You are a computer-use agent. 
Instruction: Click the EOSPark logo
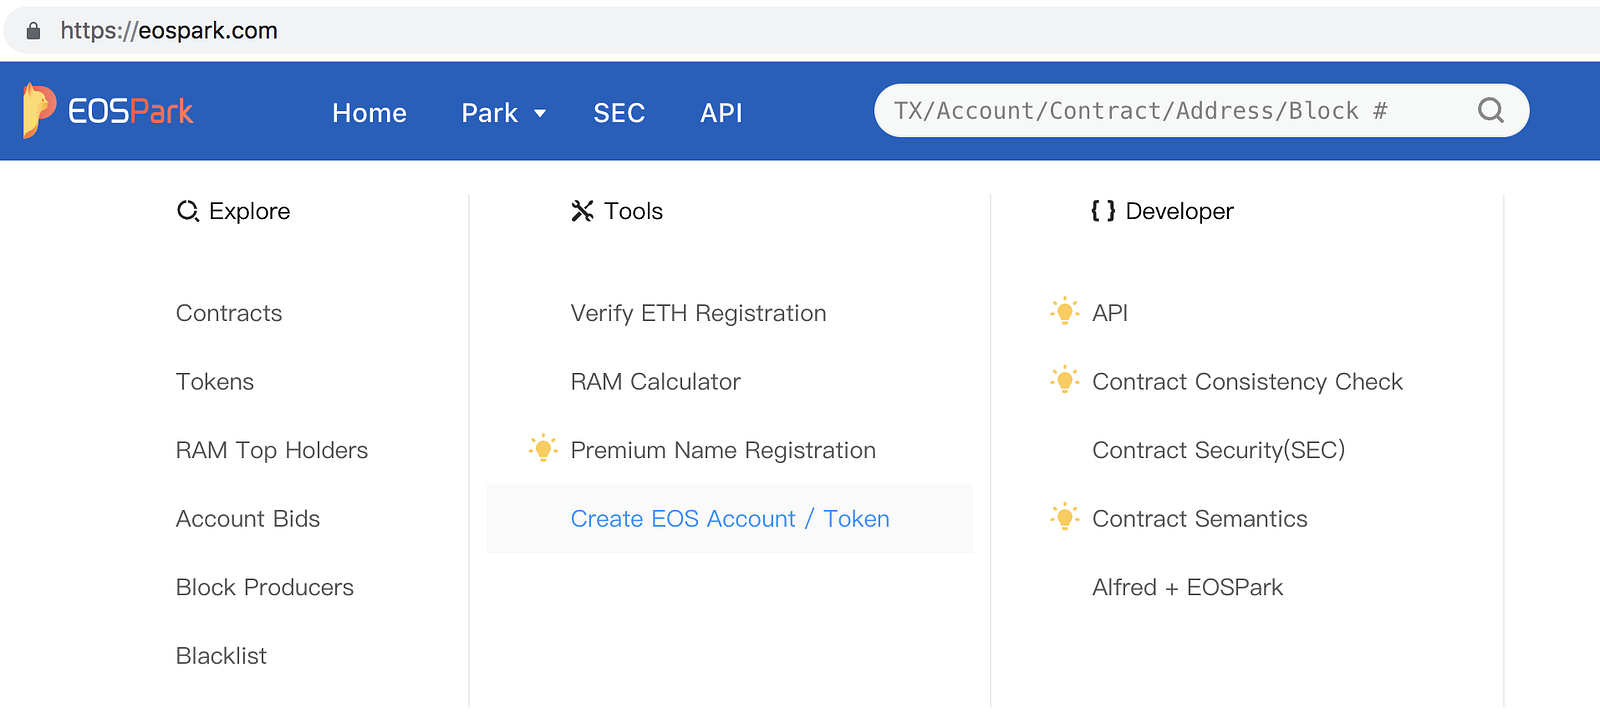click(x=108, y=111)
